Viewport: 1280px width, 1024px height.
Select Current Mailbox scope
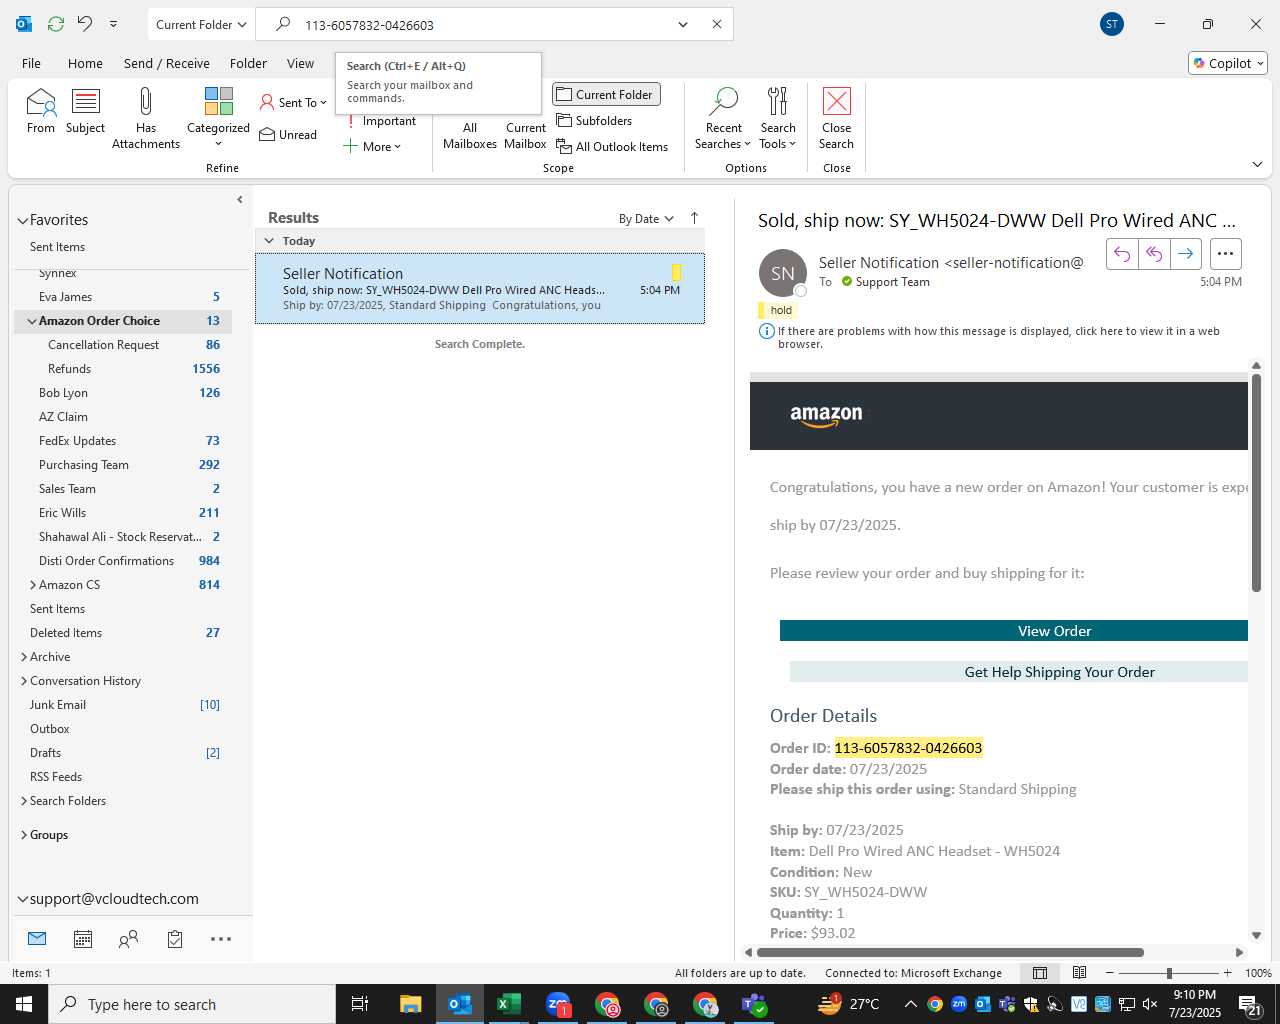point(525,135)
